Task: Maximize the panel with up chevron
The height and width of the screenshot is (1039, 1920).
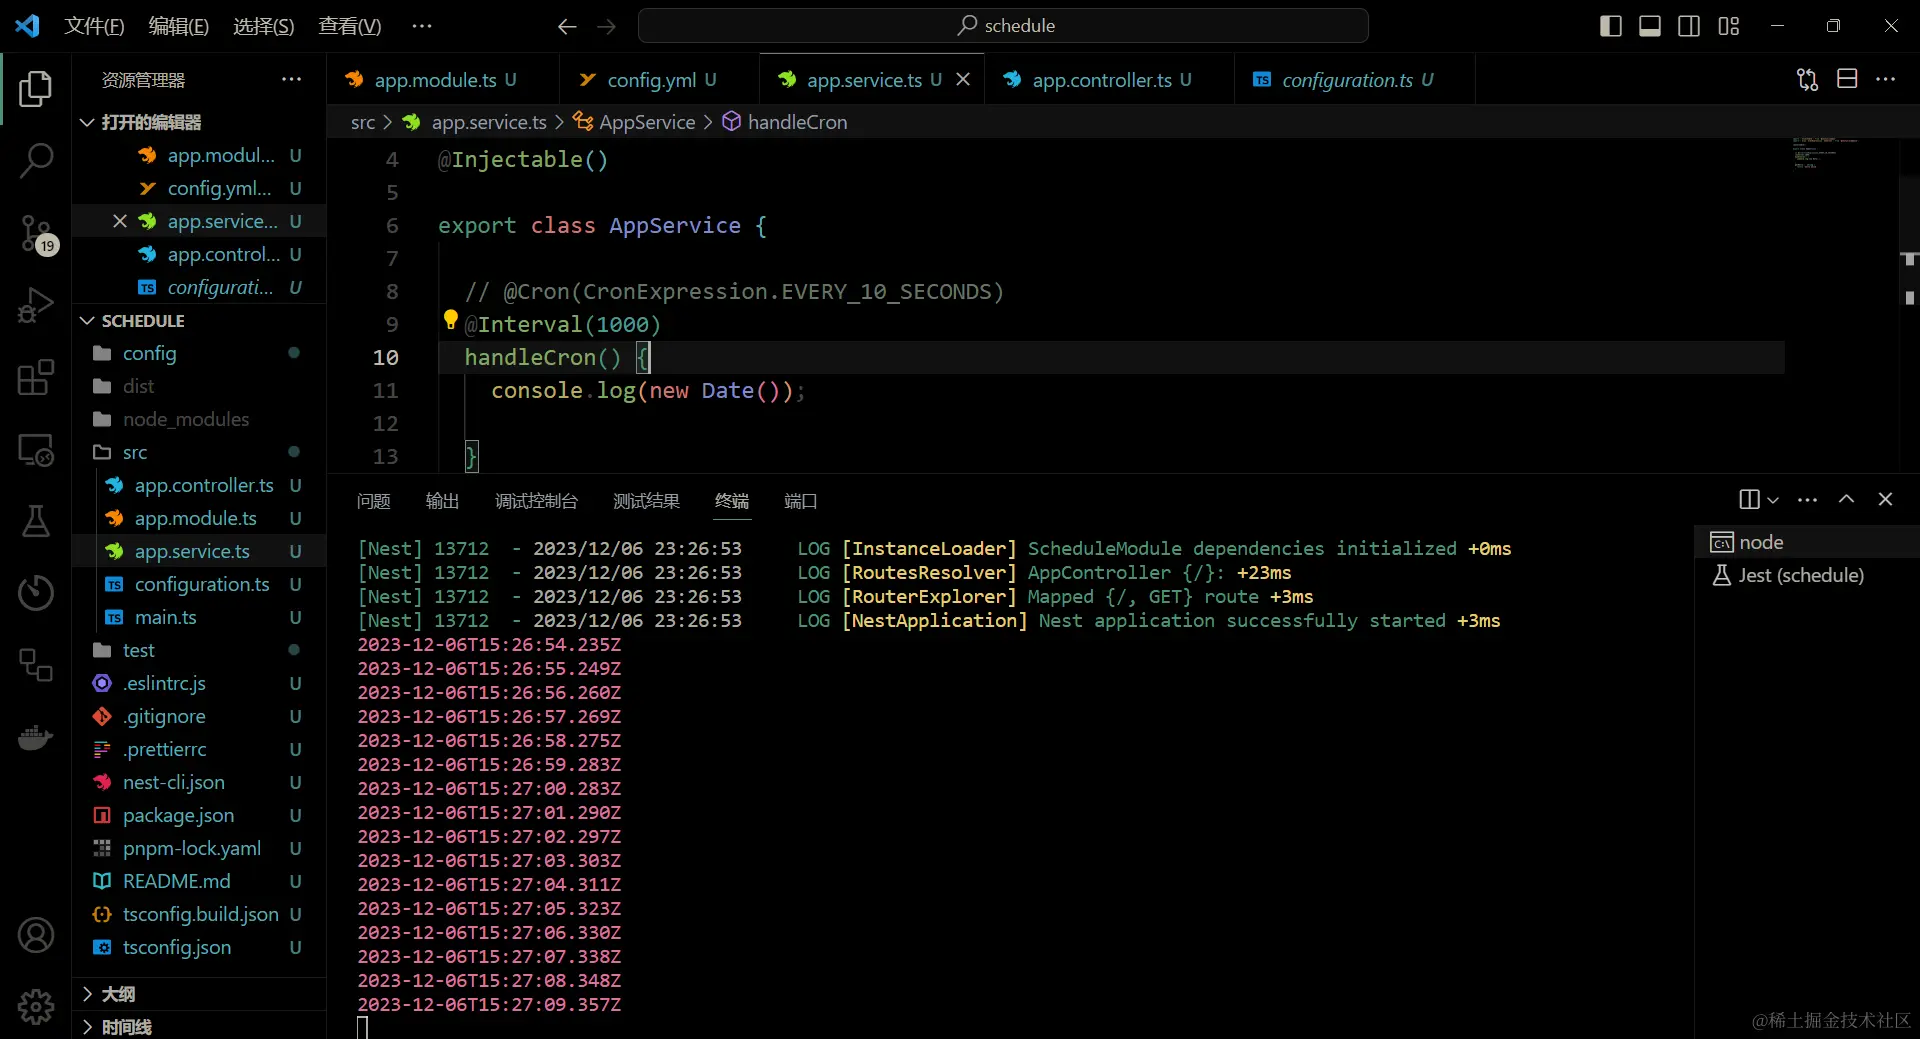Action: 1846,499
